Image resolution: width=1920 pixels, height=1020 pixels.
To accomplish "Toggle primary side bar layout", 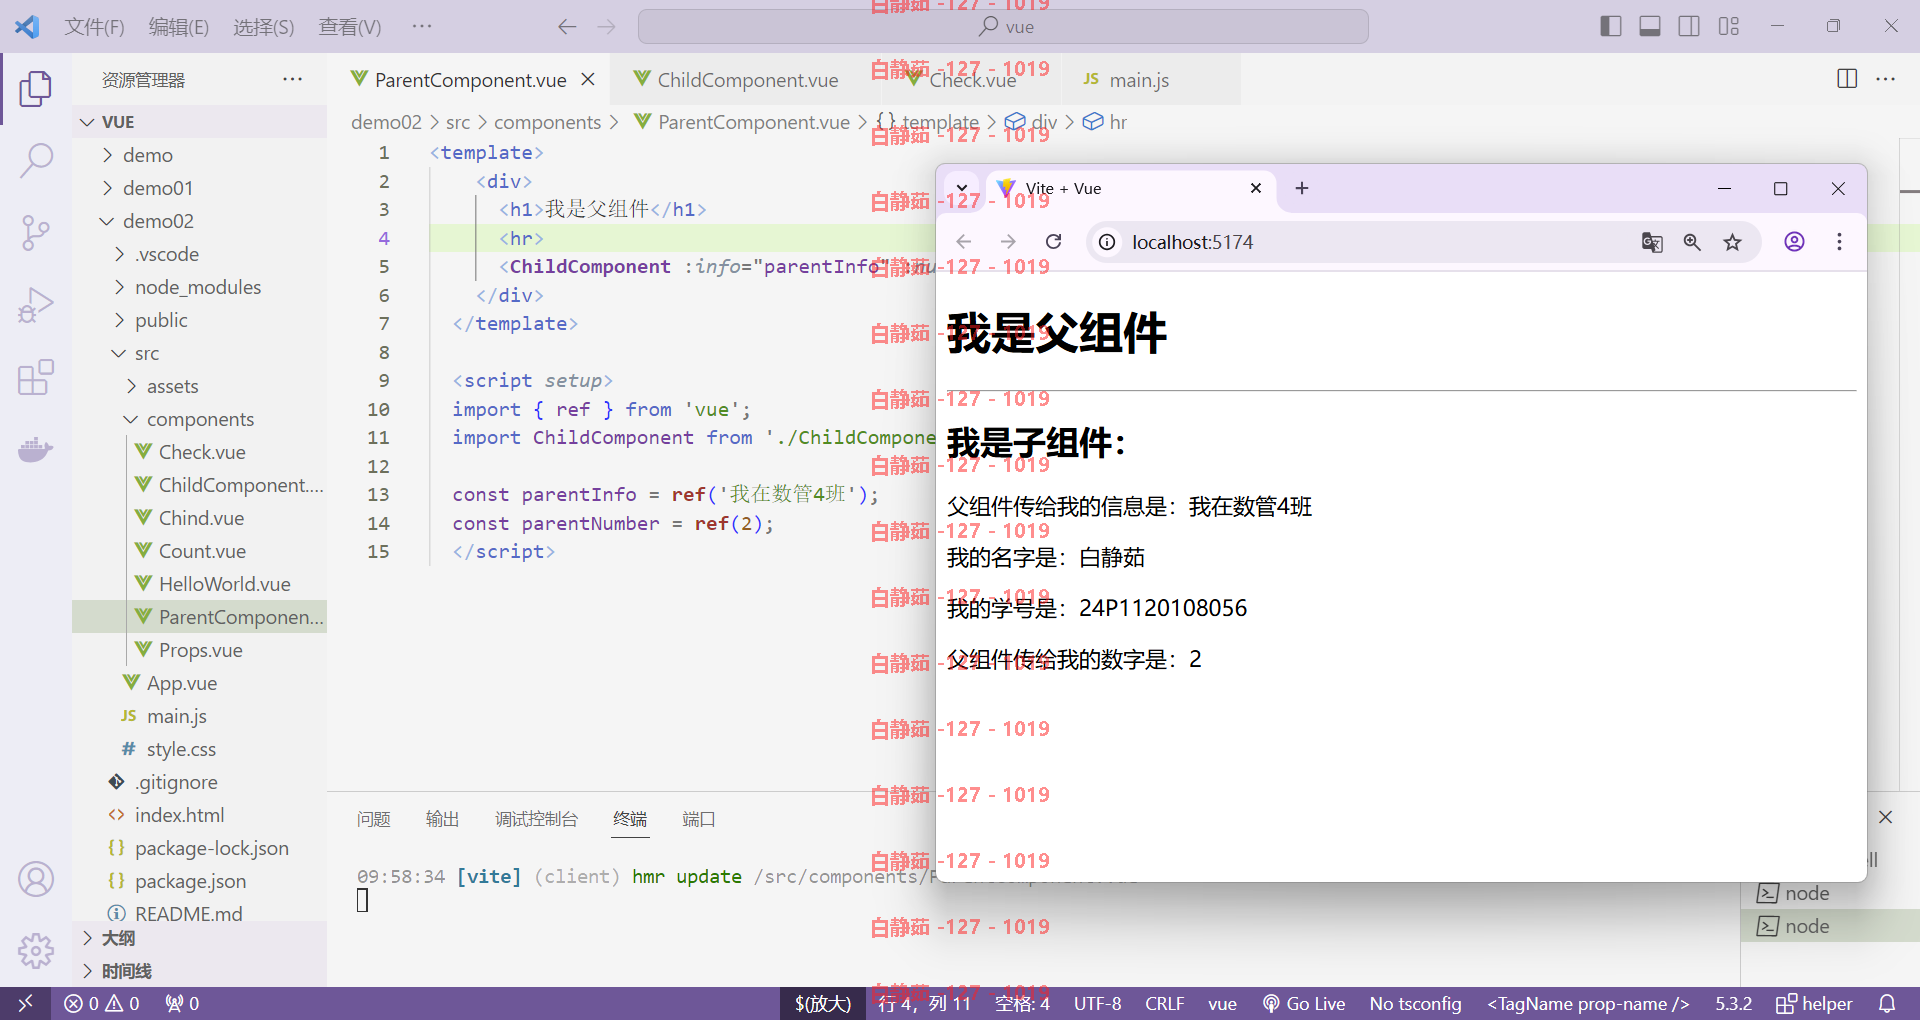I will pos(1611,27).
